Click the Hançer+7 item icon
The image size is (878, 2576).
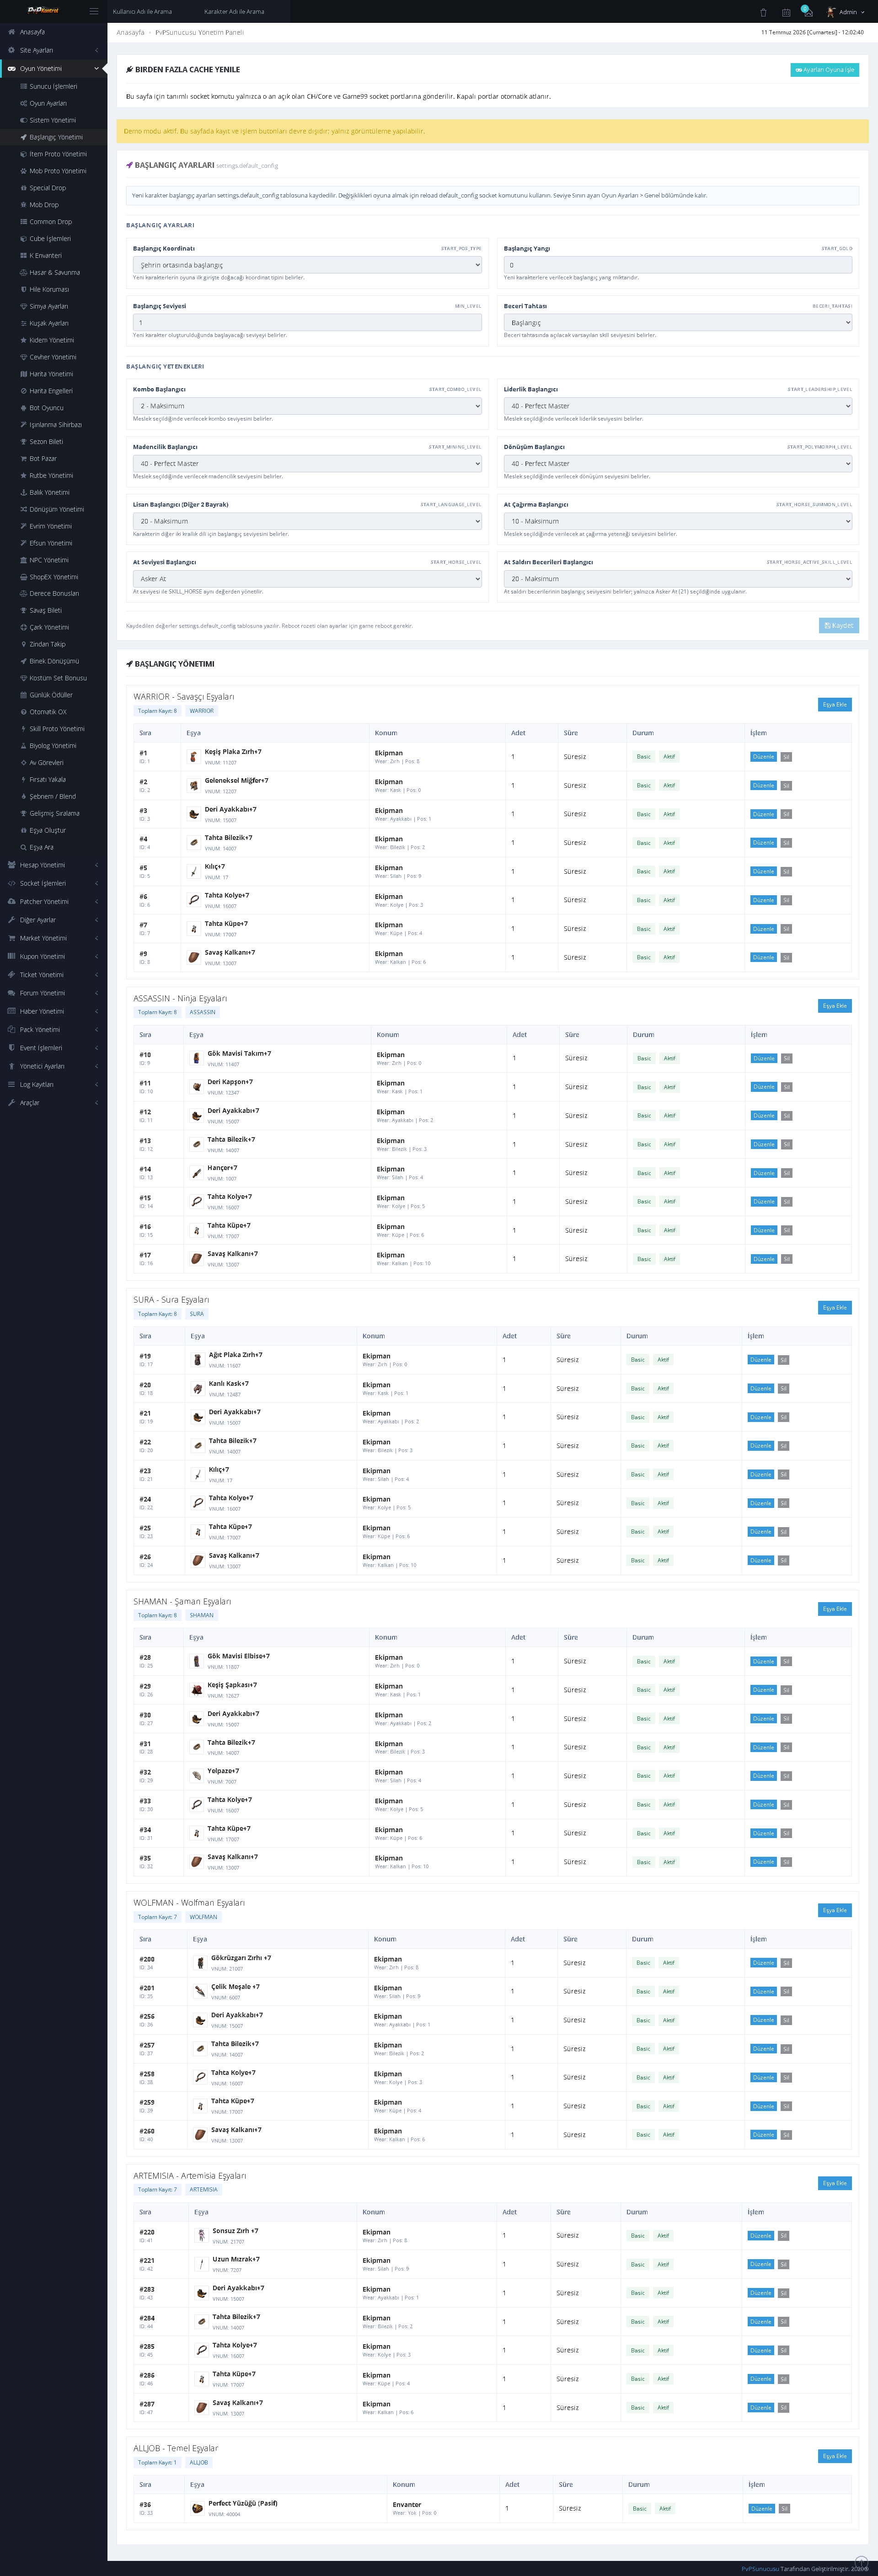click(x=196, y=1173)
